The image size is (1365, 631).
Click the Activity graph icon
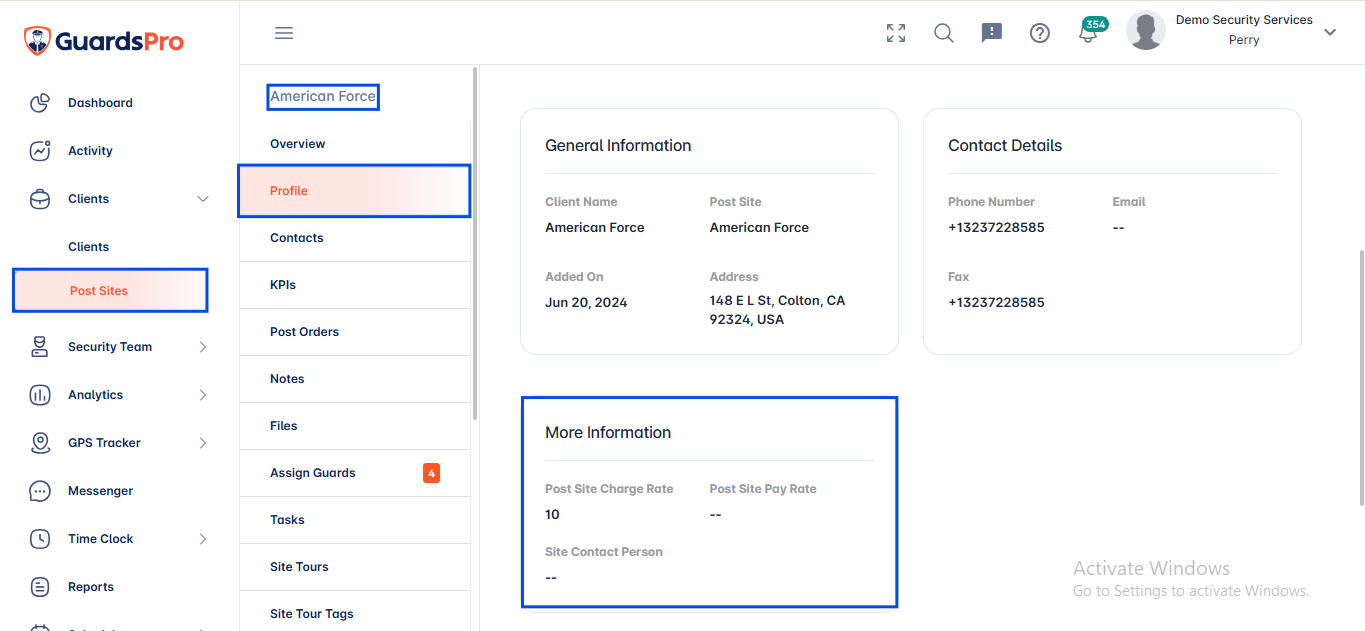40,151
